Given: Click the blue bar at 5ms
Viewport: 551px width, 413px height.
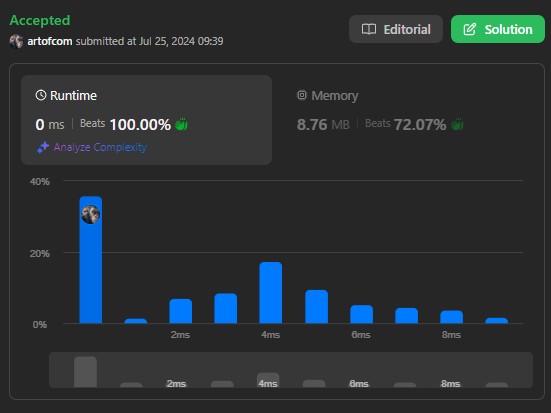Looking at the screenshot, I should click(317, 306).
